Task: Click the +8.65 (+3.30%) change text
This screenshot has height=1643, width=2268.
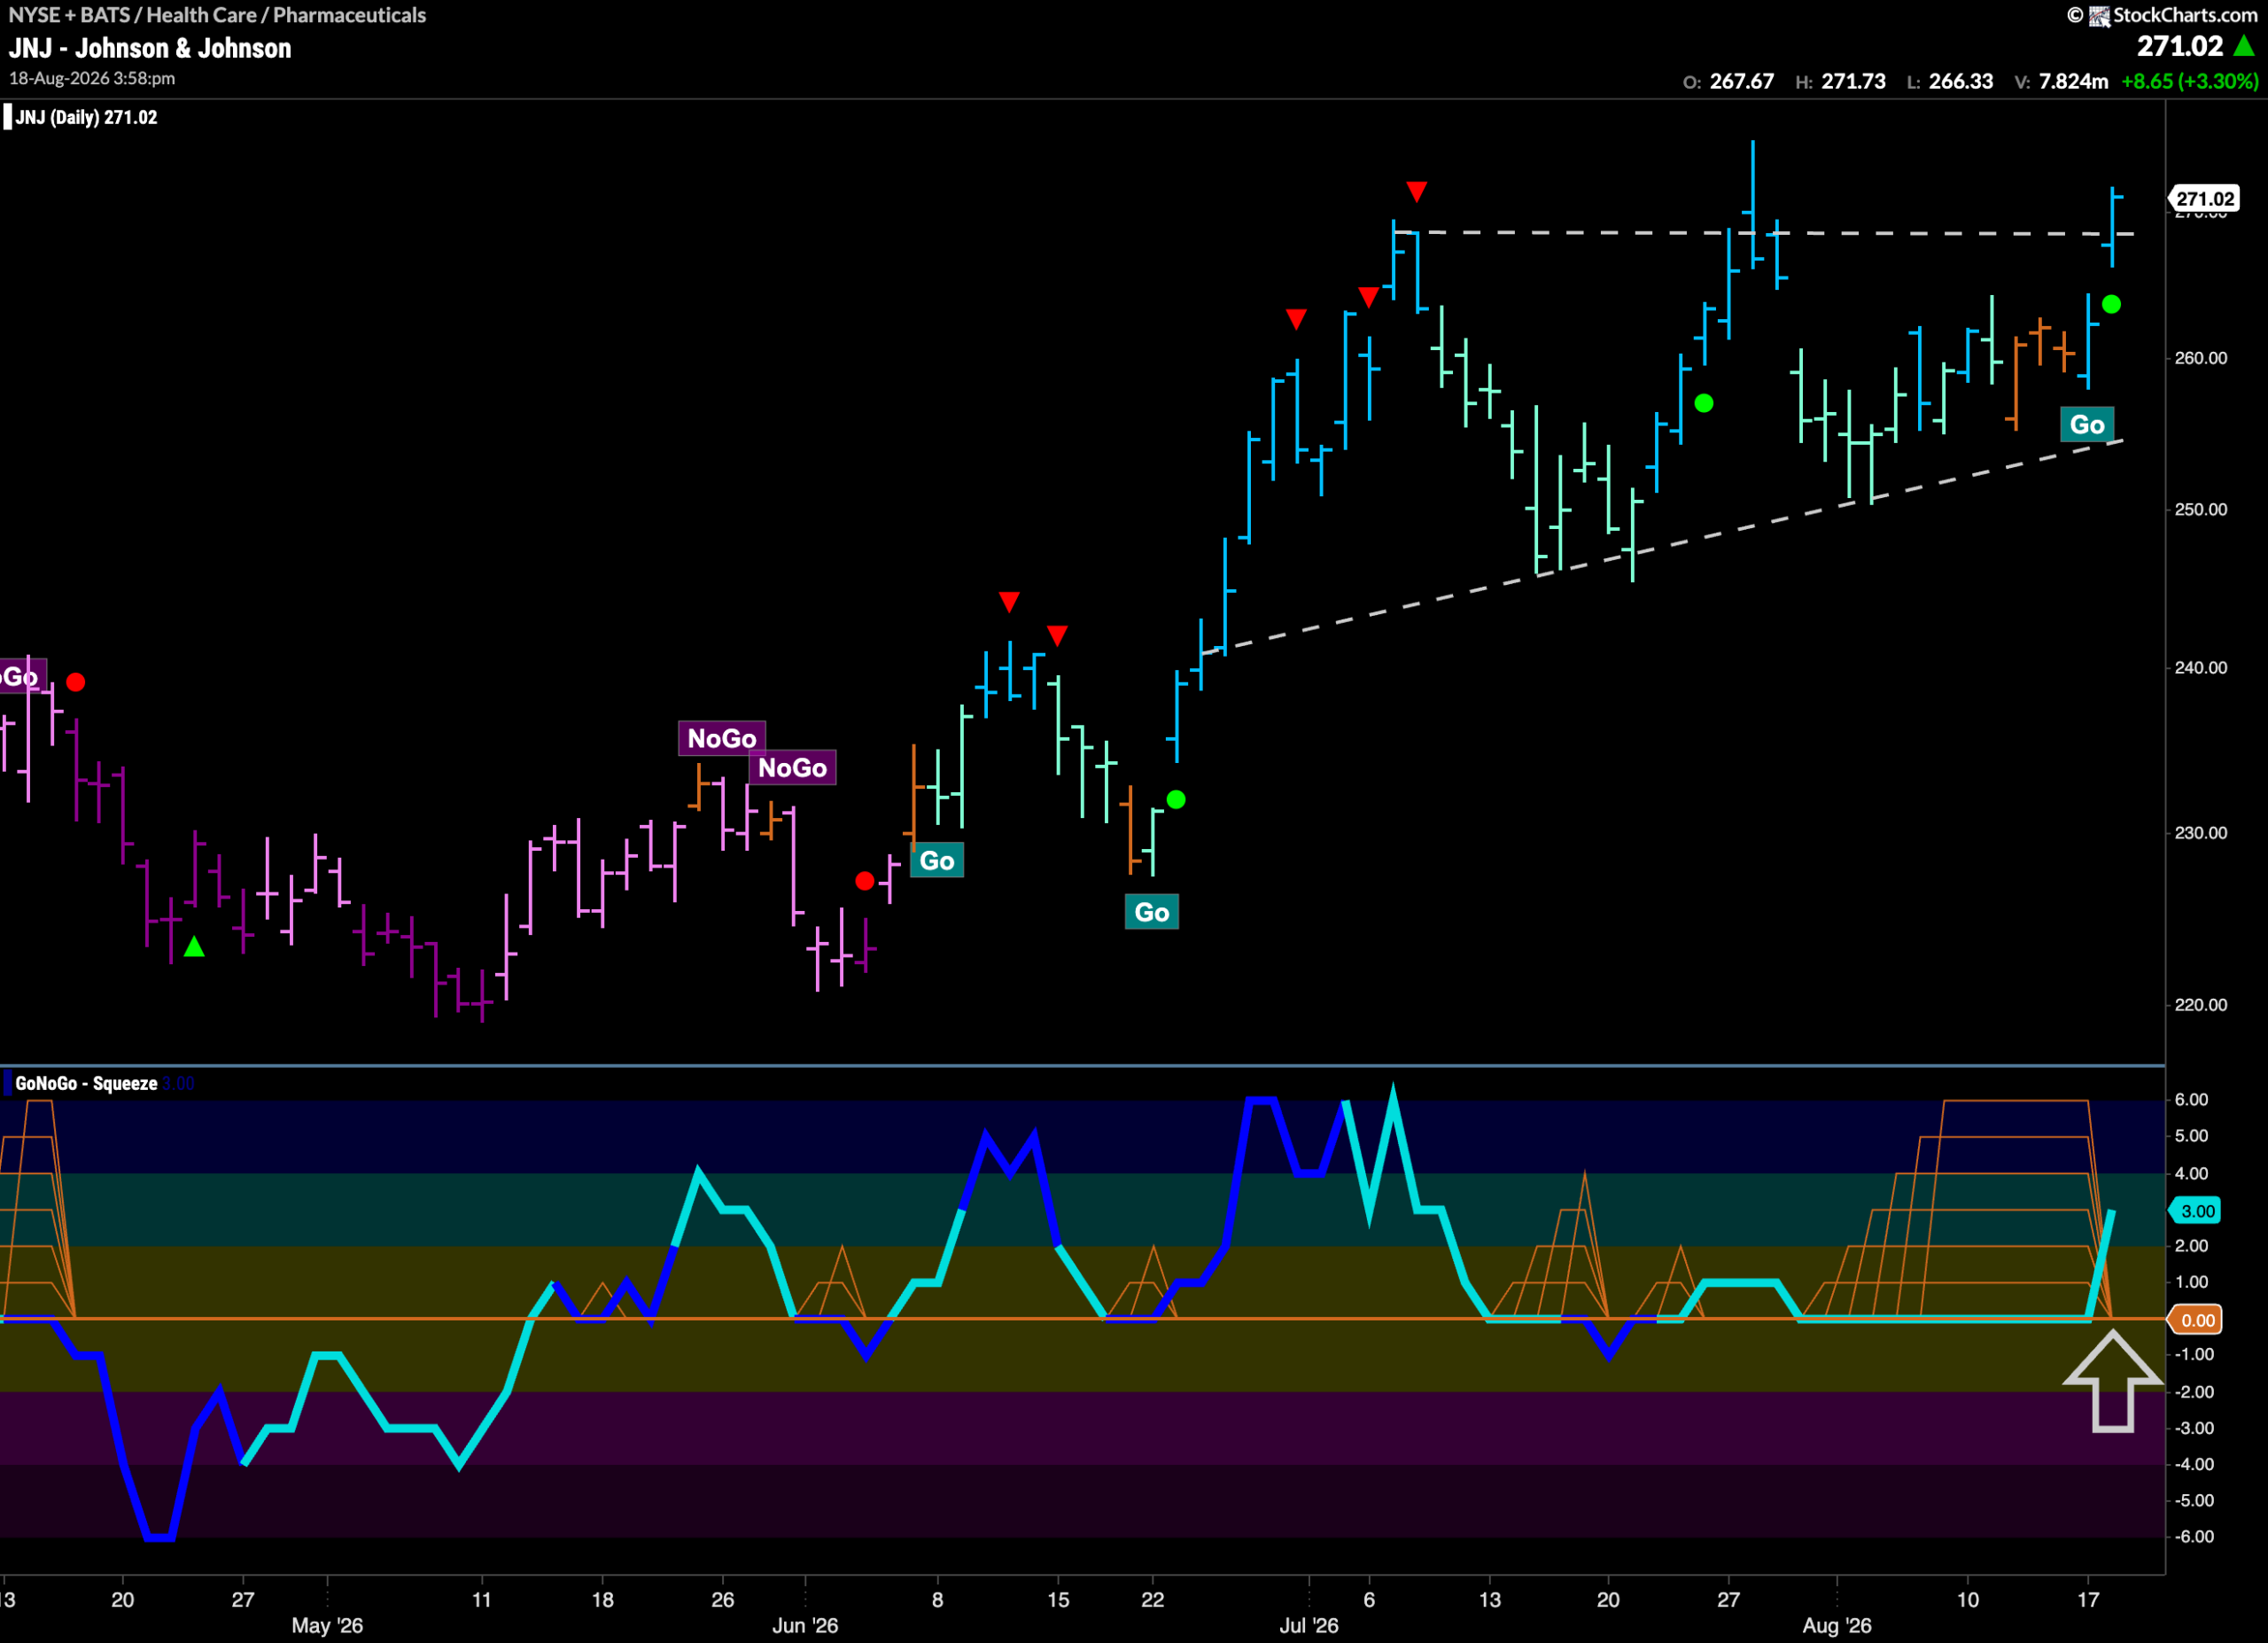Action: point(2189,81)
